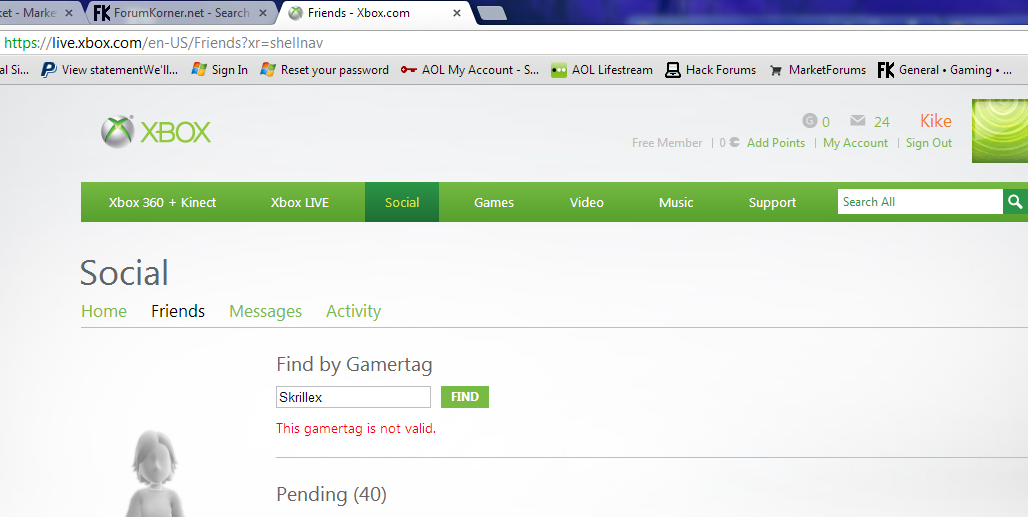This screenshot has height=517, width=1028.
Task: Open the AOL Lifestream bookmark
Action: pos(602,69)
